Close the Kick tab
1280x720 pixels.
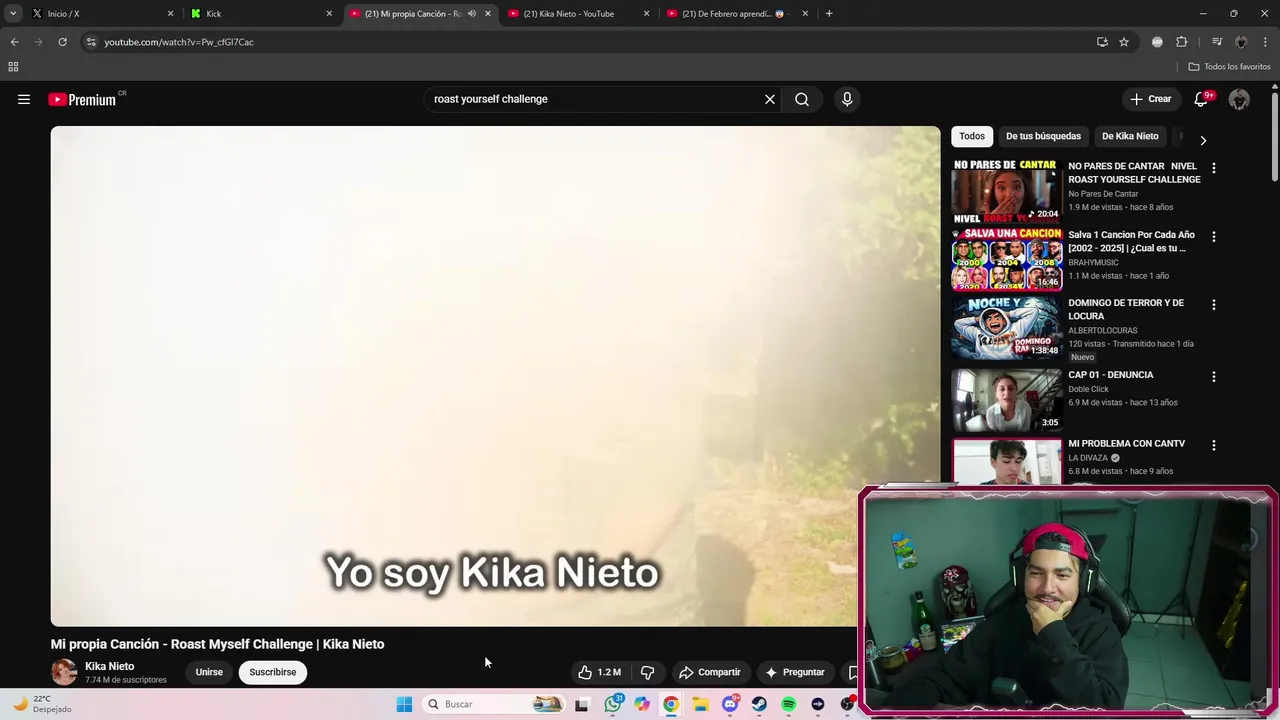329,14
